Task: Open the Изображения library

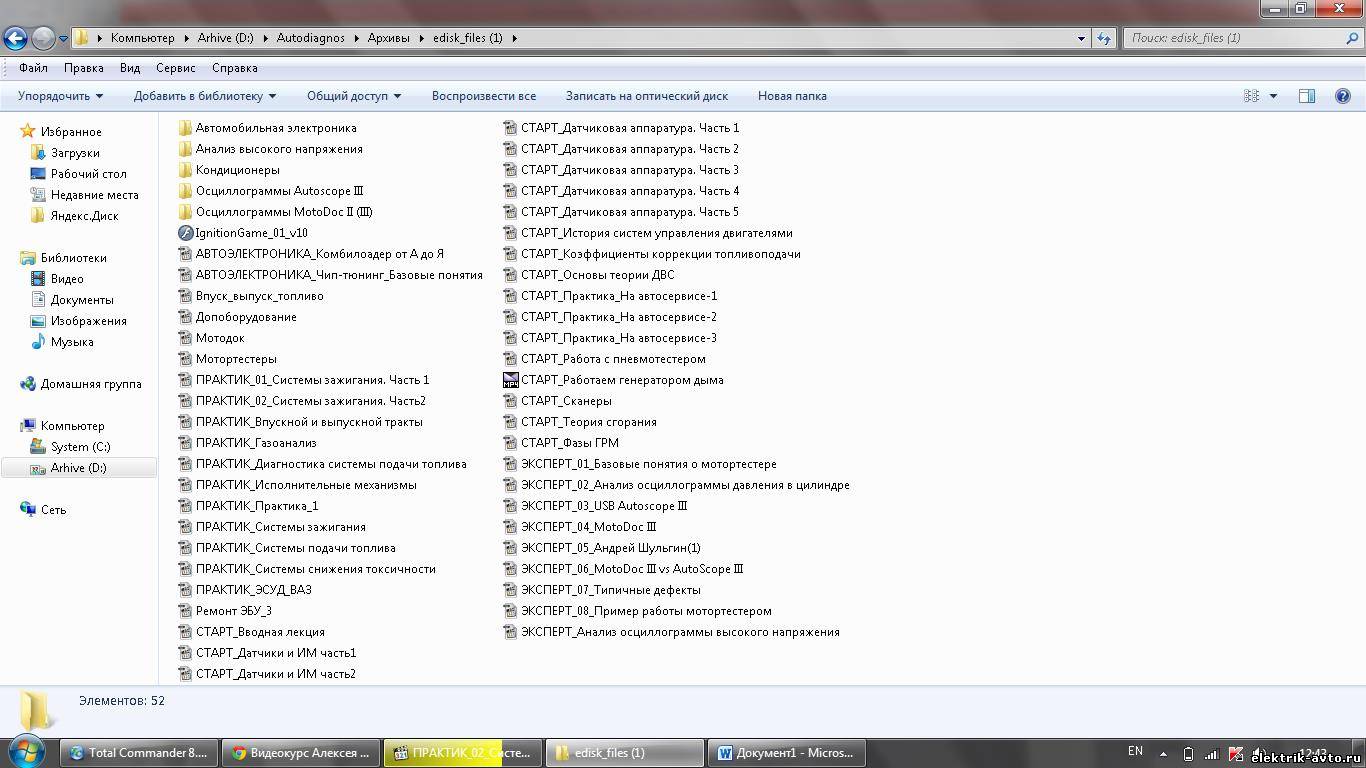Action: coord(88,321)
